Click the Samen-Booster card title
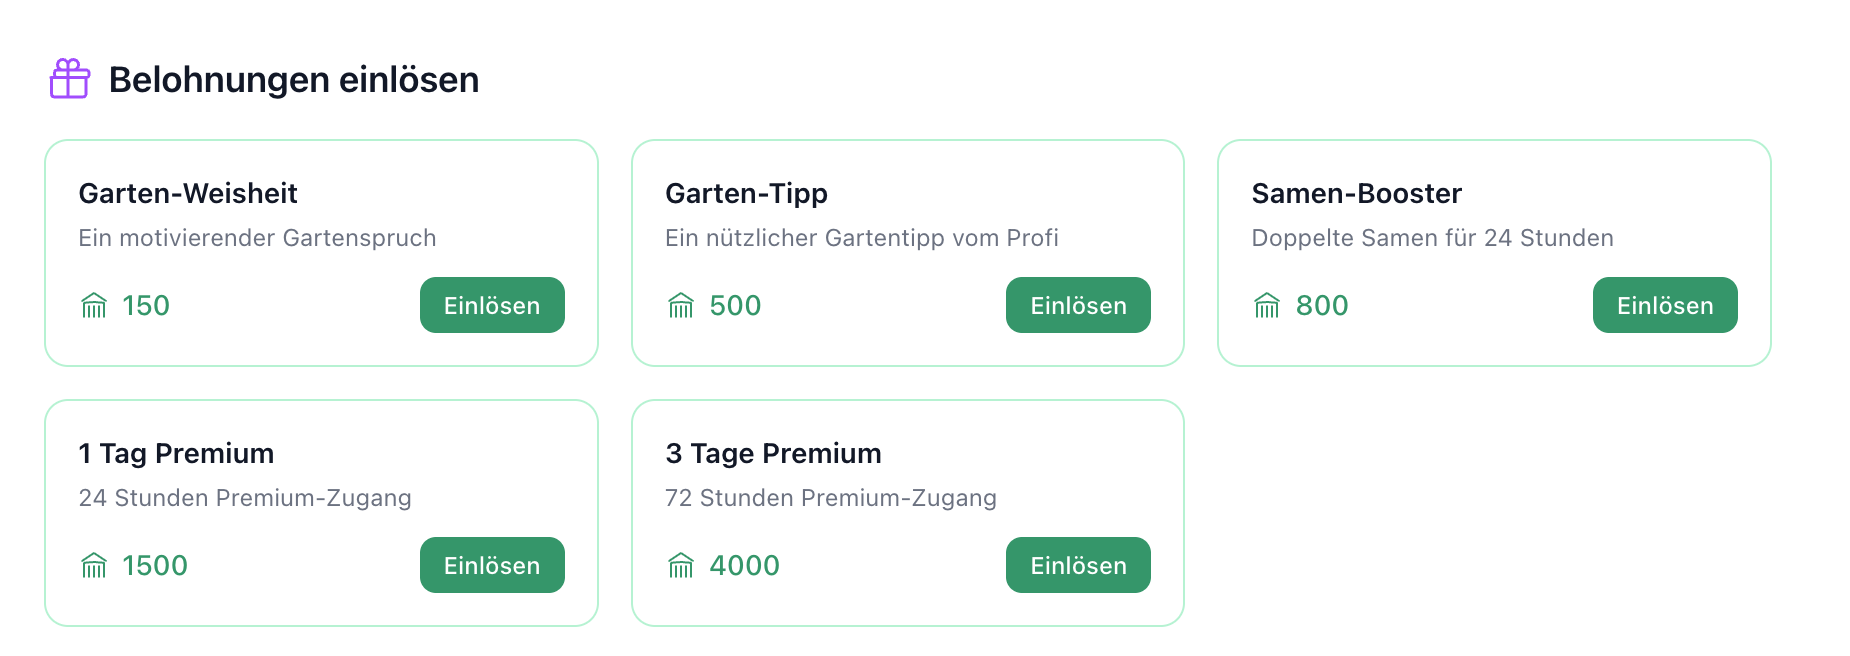The height and width of the screenshot is (656, 1850). pyautogui.click(x=1356, y=193)
